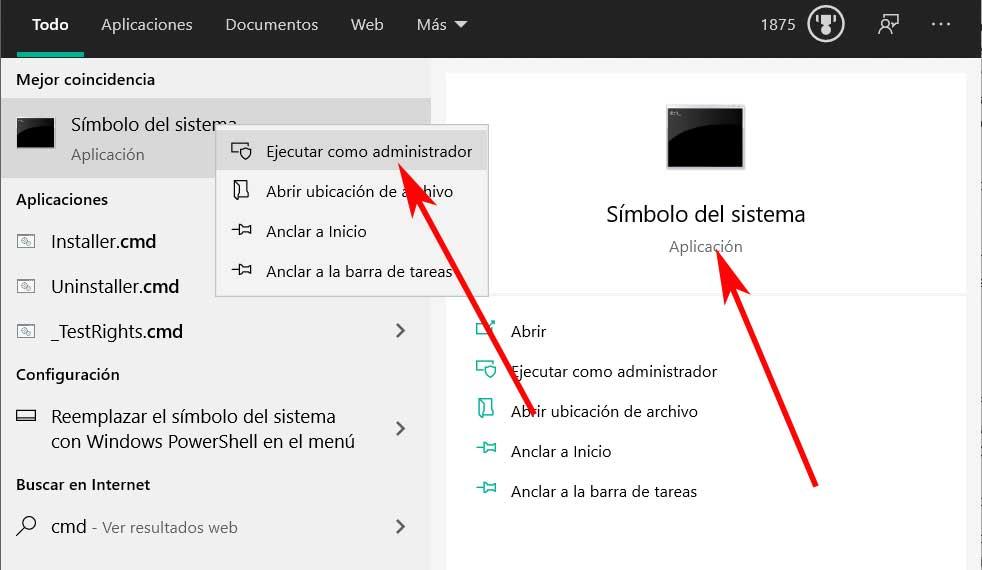Click the Configuración section heading

pos(68,375)
